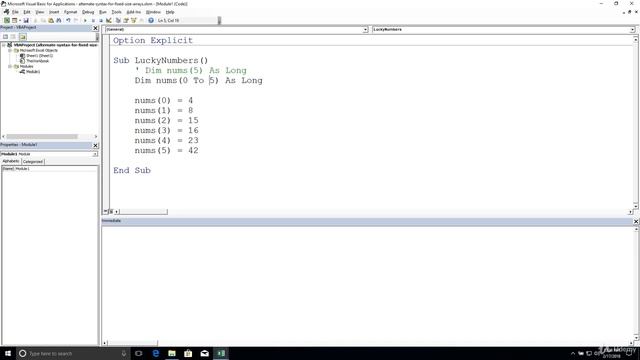640x360 pixels.
Task: Open the Windows Start menu
Action: (8, 353)
